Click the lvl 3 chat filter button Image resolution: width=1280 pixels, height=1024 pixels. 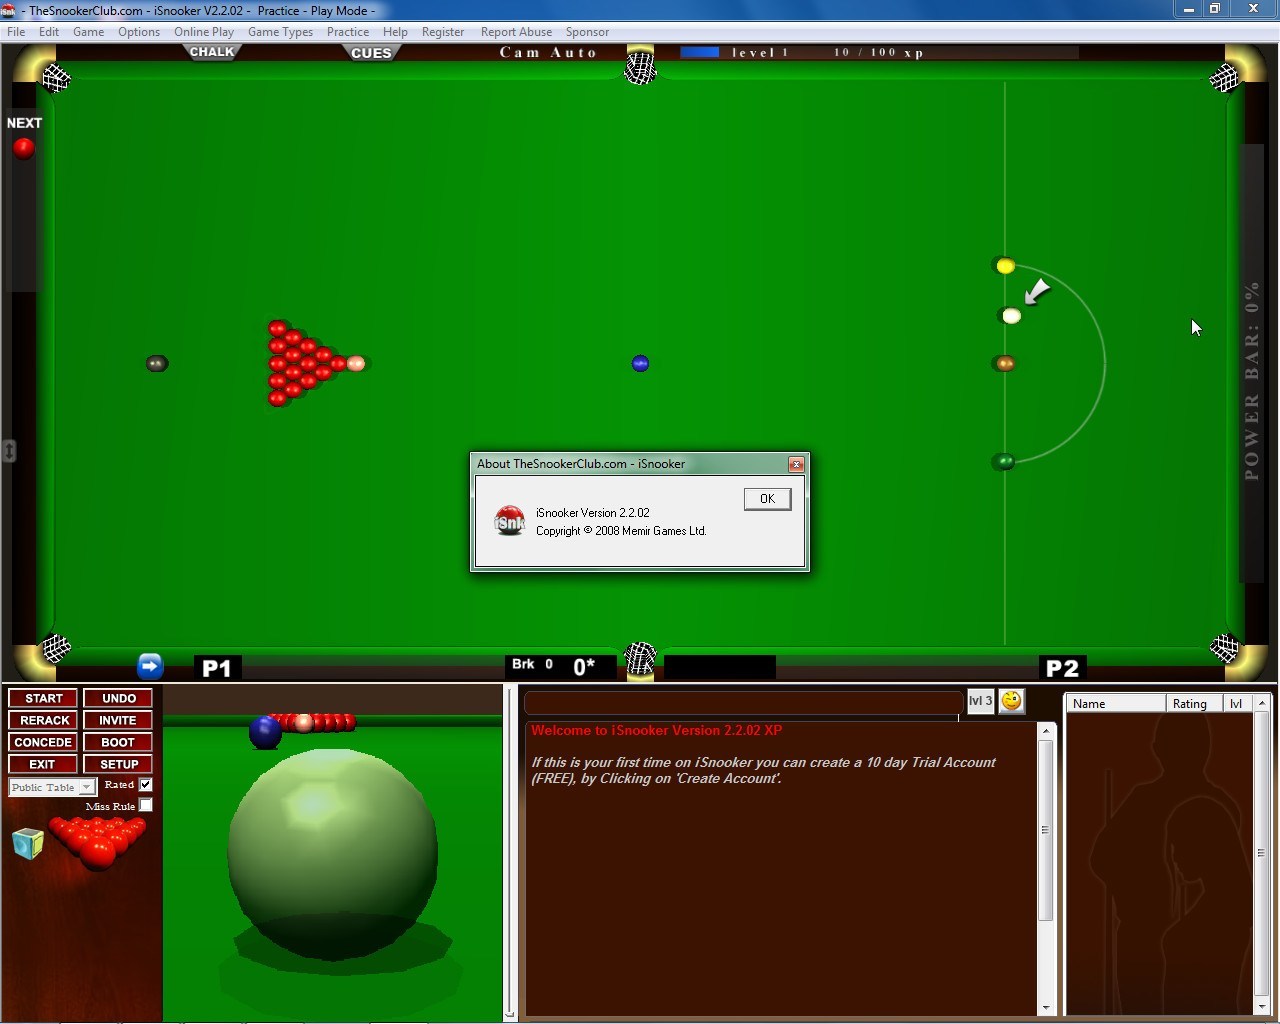980,701
